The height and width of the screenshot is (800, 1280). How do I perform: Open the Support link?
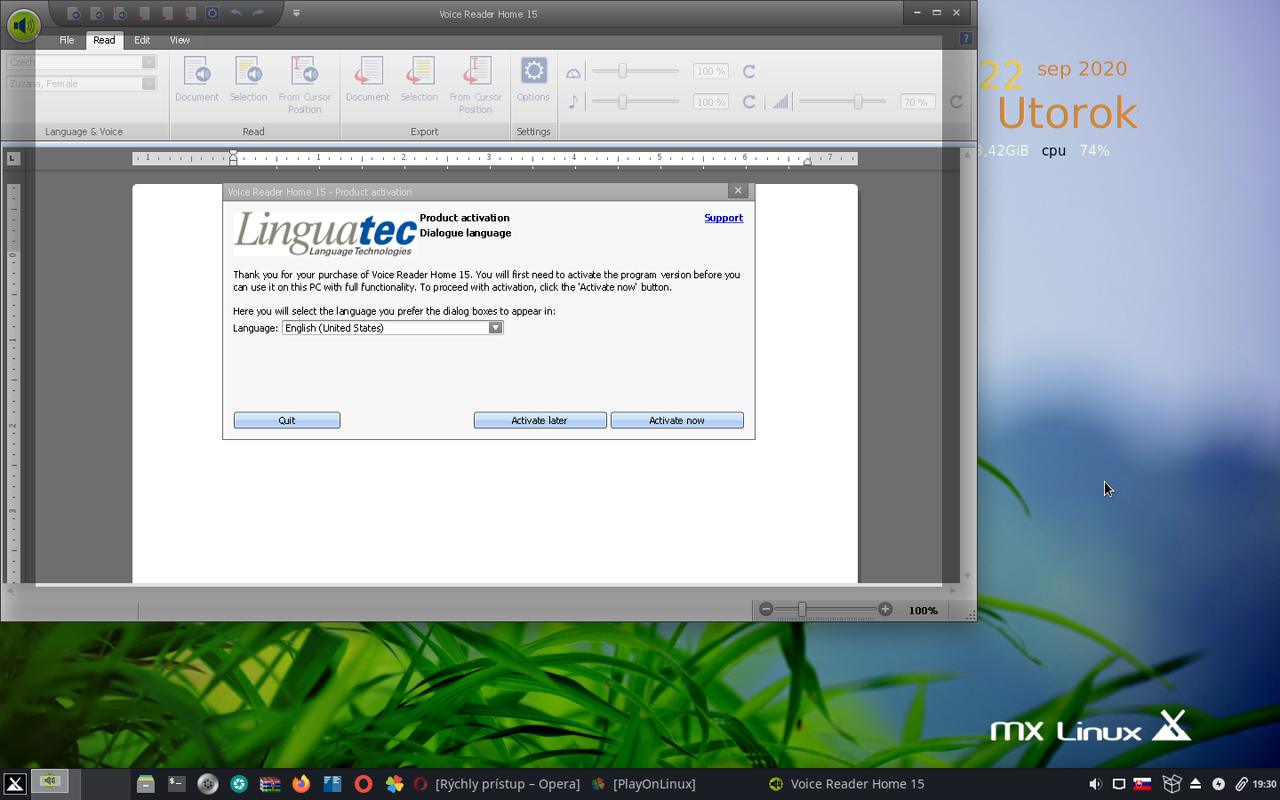pyautogui.click(x=723, y=218)
